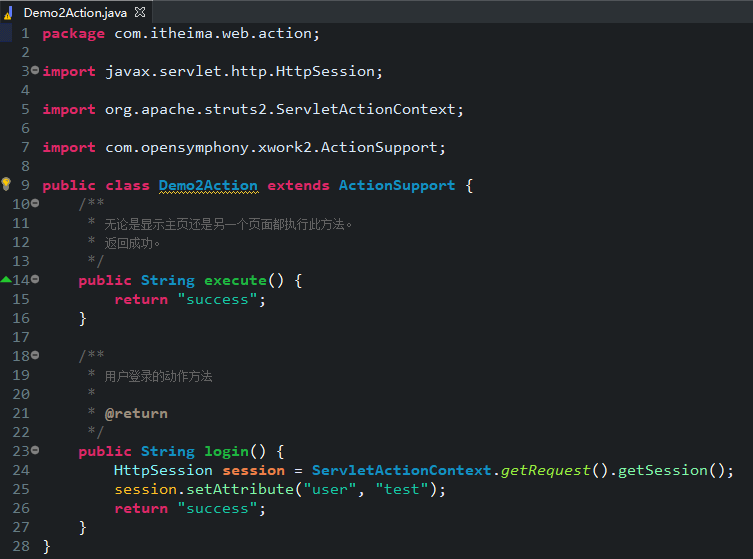Click the login method name
753x559 pixels.
tap(226, 451)
